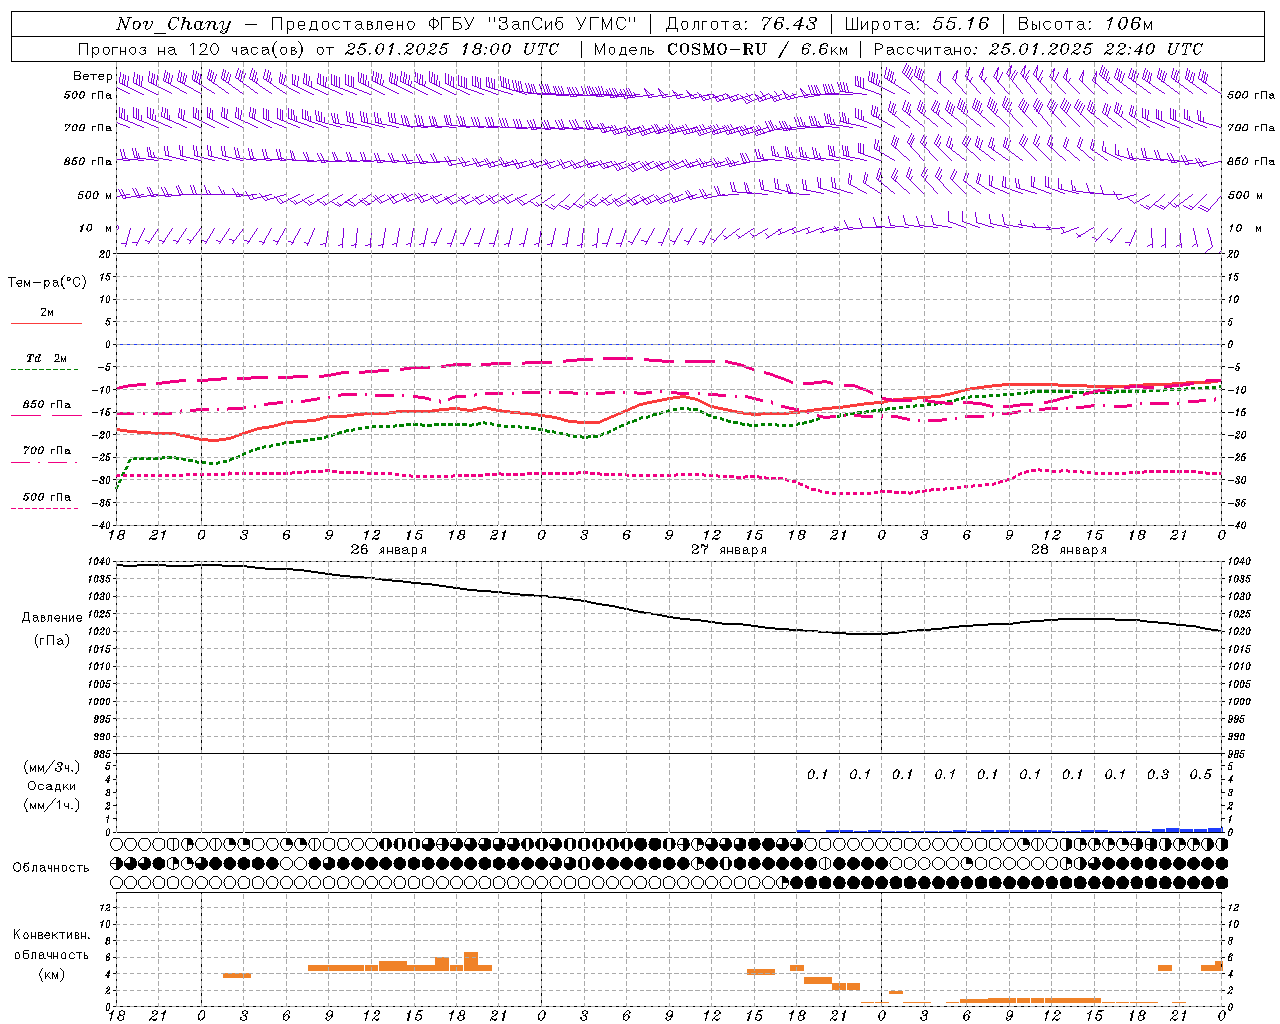Image resolution: width=1280 pixels, height=1024 pixels.
Task: Click the 27 января date label
Action: [729, 550]
